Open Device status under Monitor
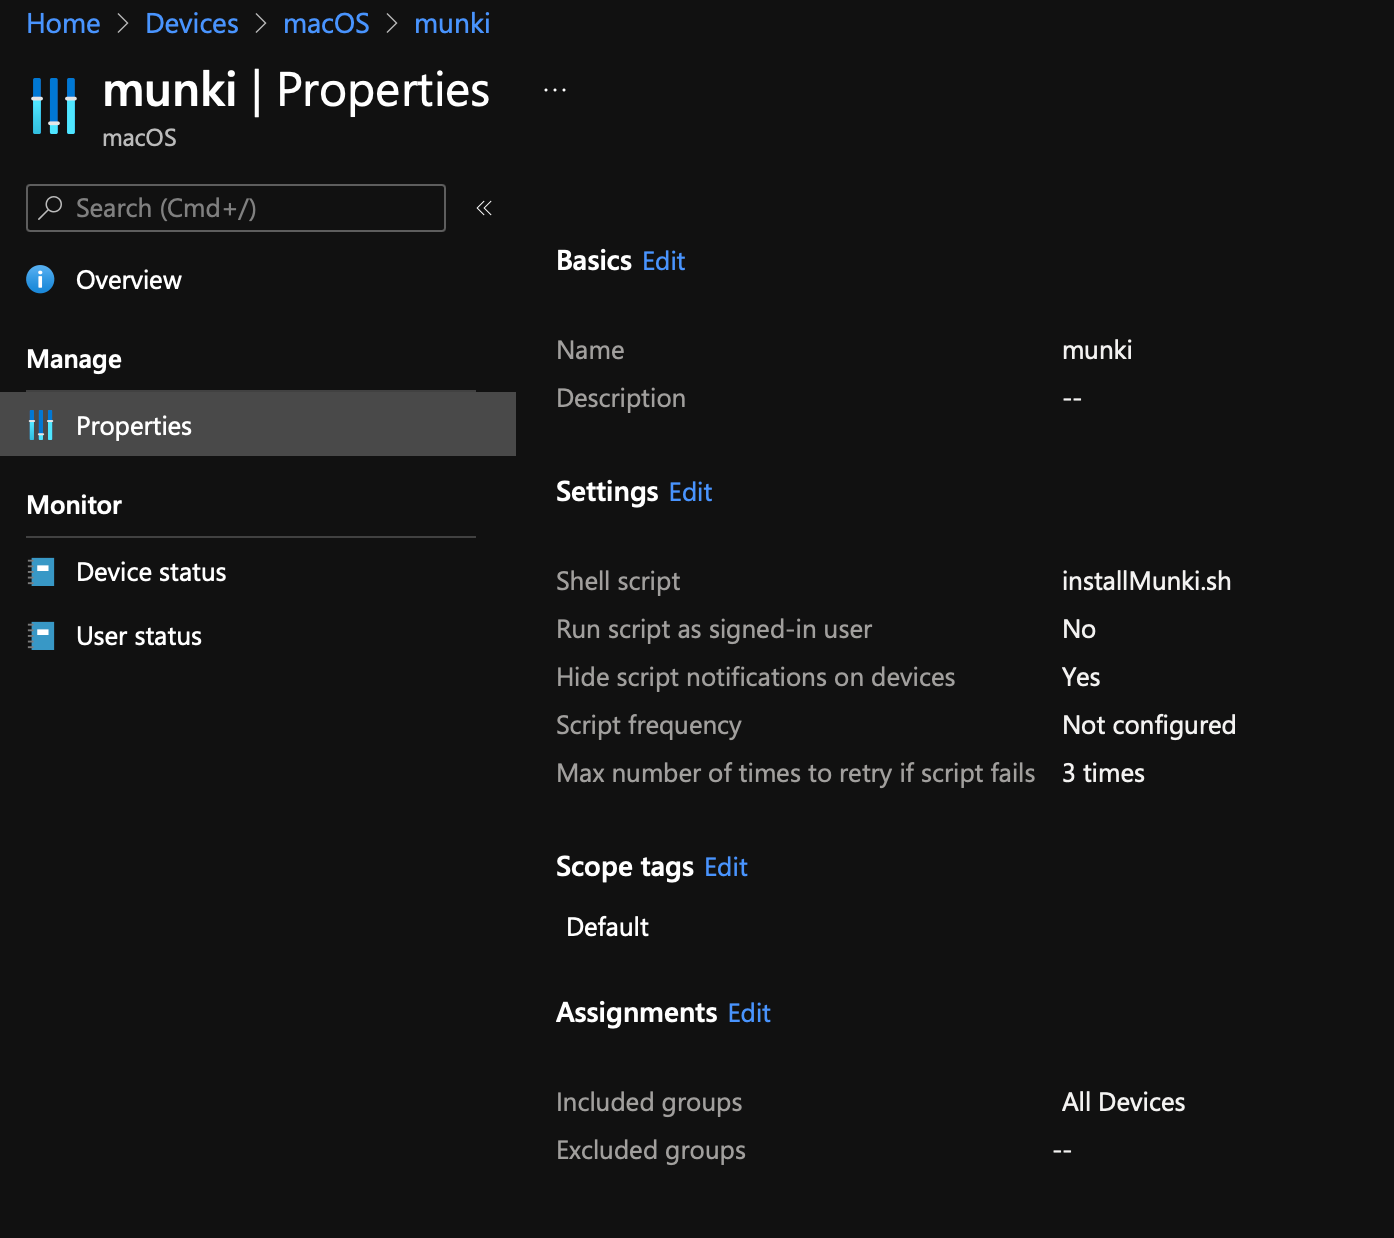 [x=151, y=572]
